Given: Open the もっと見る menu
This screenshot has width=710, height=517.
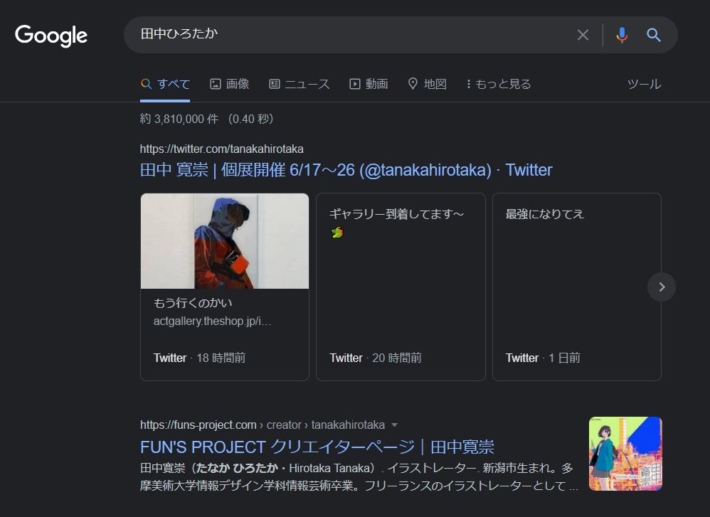Looking at the screenshot, I should 499,84.
